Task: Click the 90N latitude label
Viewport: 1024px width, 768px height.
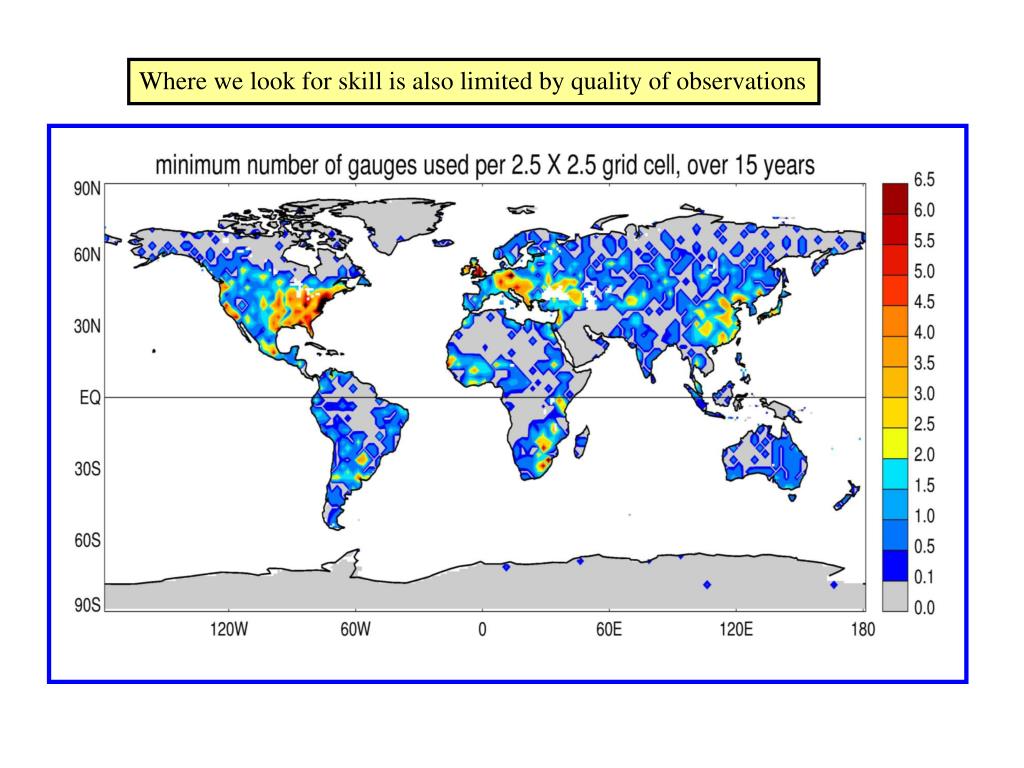Action: [x=87, y=189]
